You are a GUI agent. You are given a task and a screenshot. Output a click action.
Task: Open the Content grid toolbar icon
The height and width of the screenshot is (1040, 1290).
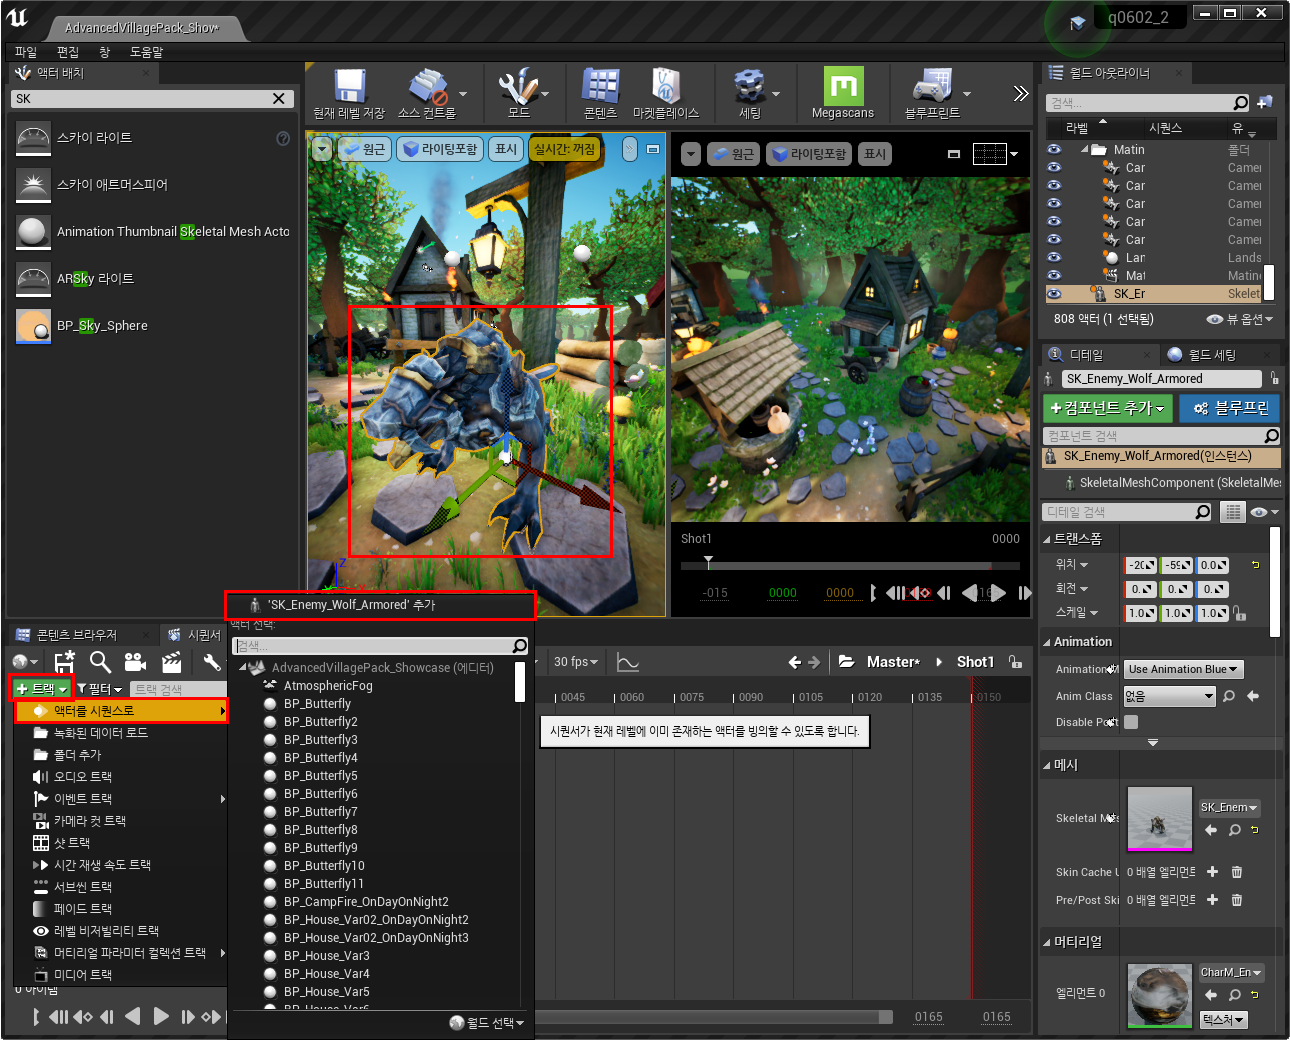(x=600, y=86)
